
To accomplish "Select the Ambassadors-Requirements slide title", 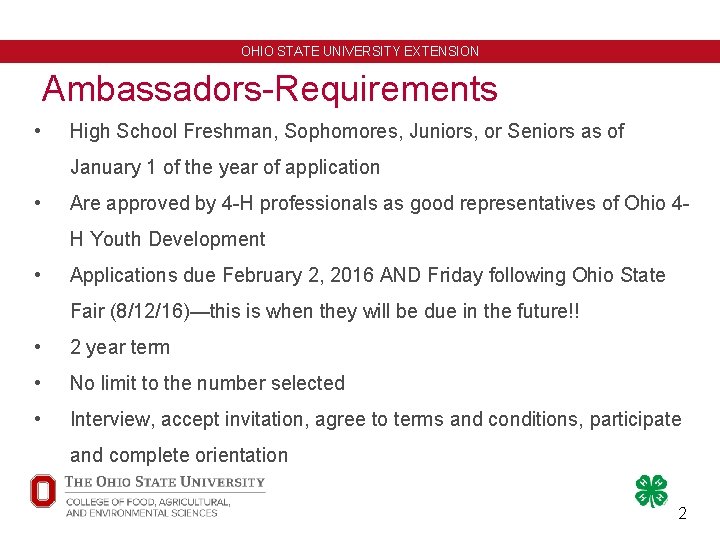I will 270,88.
